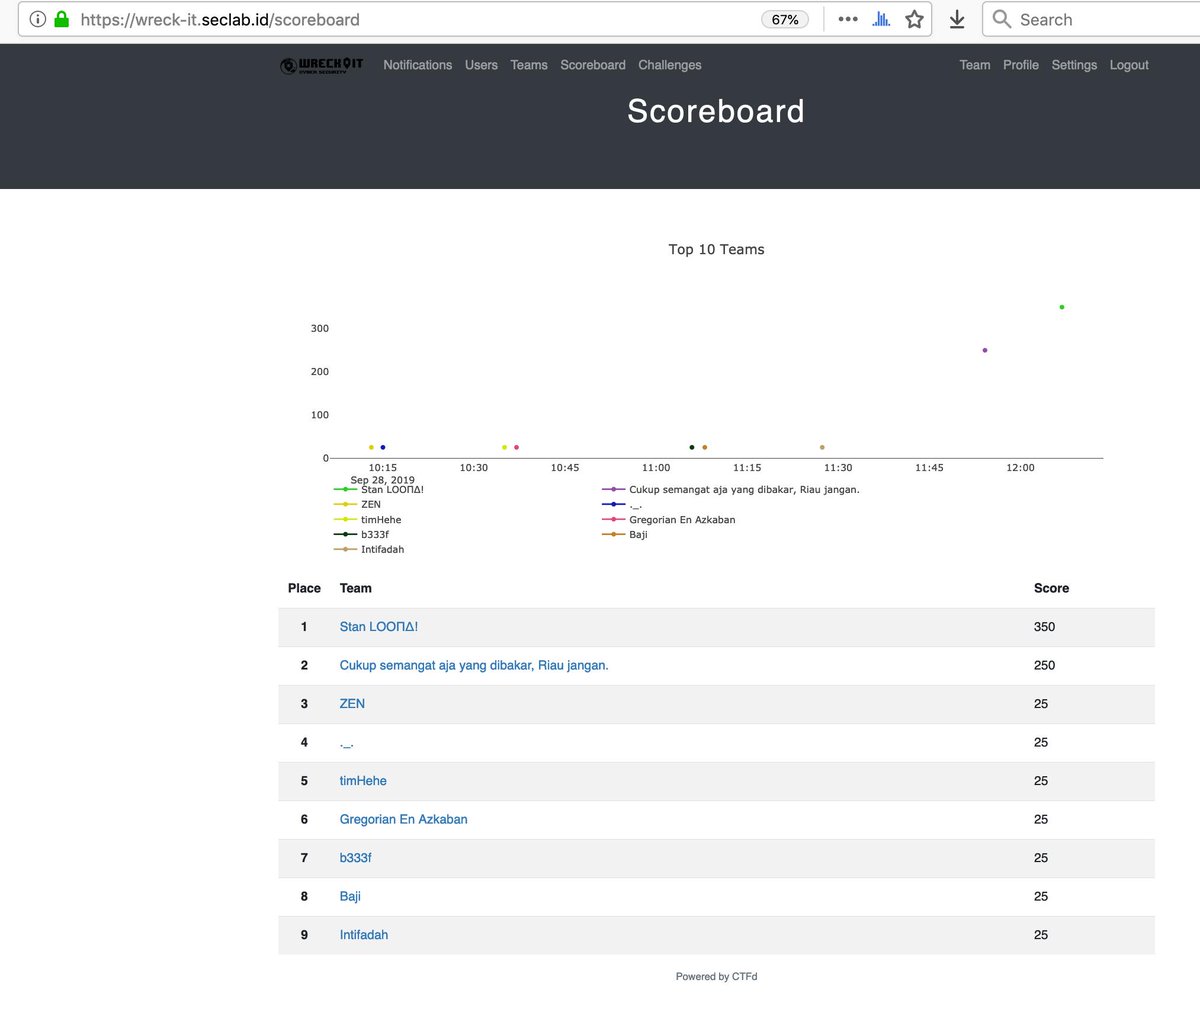Open the b333f team link
Image resolution: width=1200 pixels, height=1012 pixels.
tap(355, 858)
